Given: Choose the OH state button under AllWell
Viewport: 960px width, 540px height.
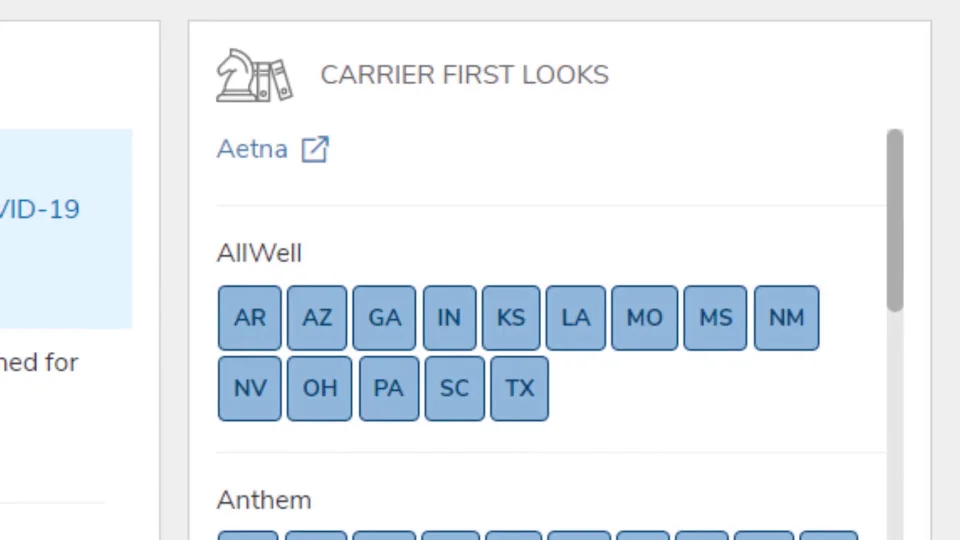Looking at the screenshot, I should [319, 388].
